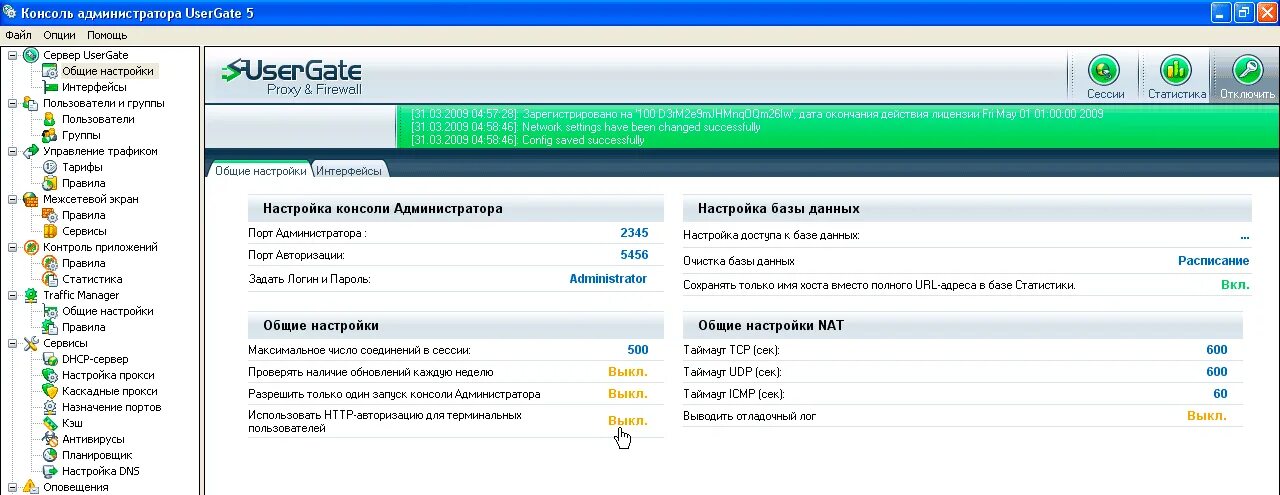
Task: Open Тарифы icon under Управление трафиком
Action: (50, 167)
